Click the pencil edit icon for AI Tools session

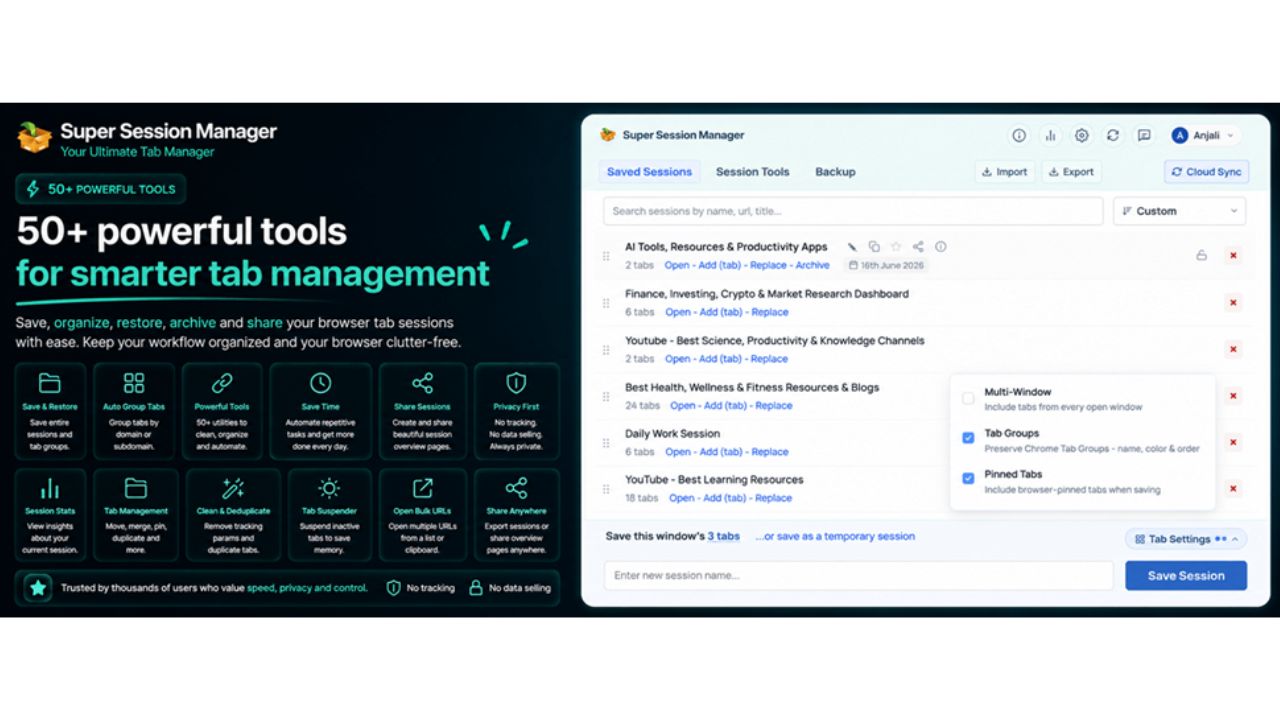point(852,247)
